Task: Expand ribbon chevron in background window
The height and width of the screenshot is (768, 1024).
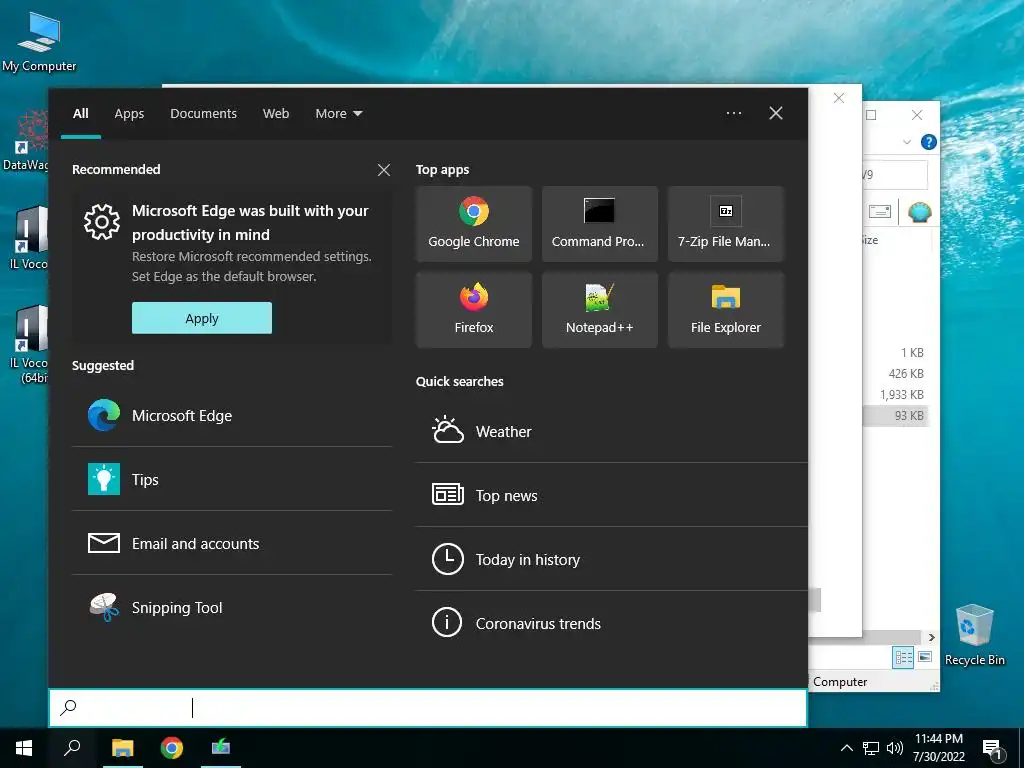Action: pyautogui.click(x=906, y=142)
